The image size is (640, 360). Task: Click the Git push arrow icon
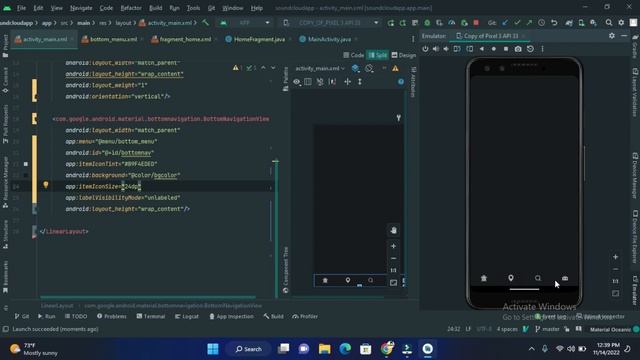[x=529, y=23]
